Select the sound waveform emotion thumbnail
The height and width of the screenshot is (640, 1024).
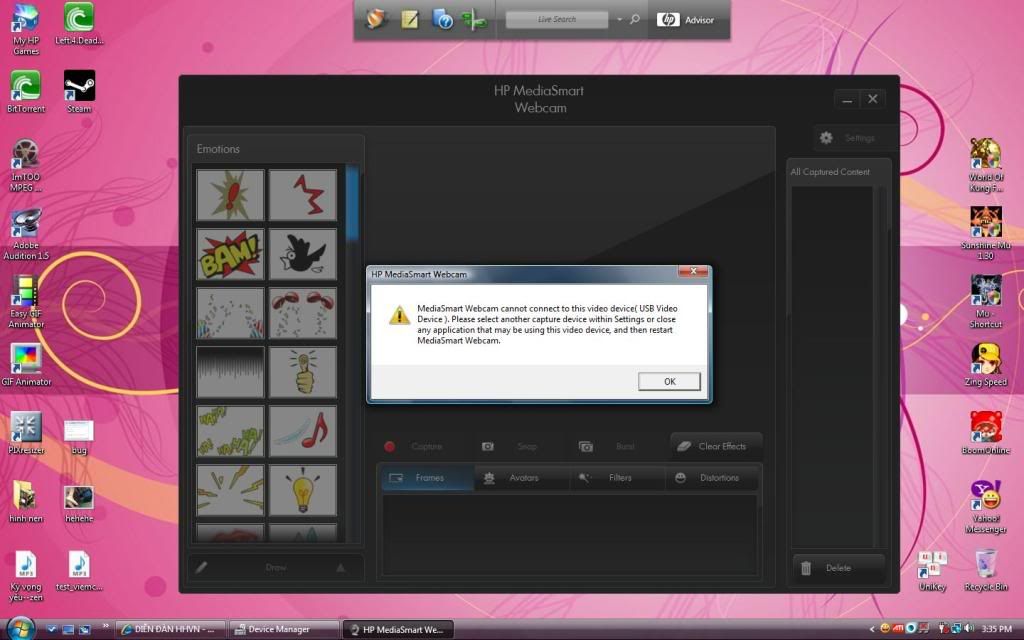coord(231,372)
